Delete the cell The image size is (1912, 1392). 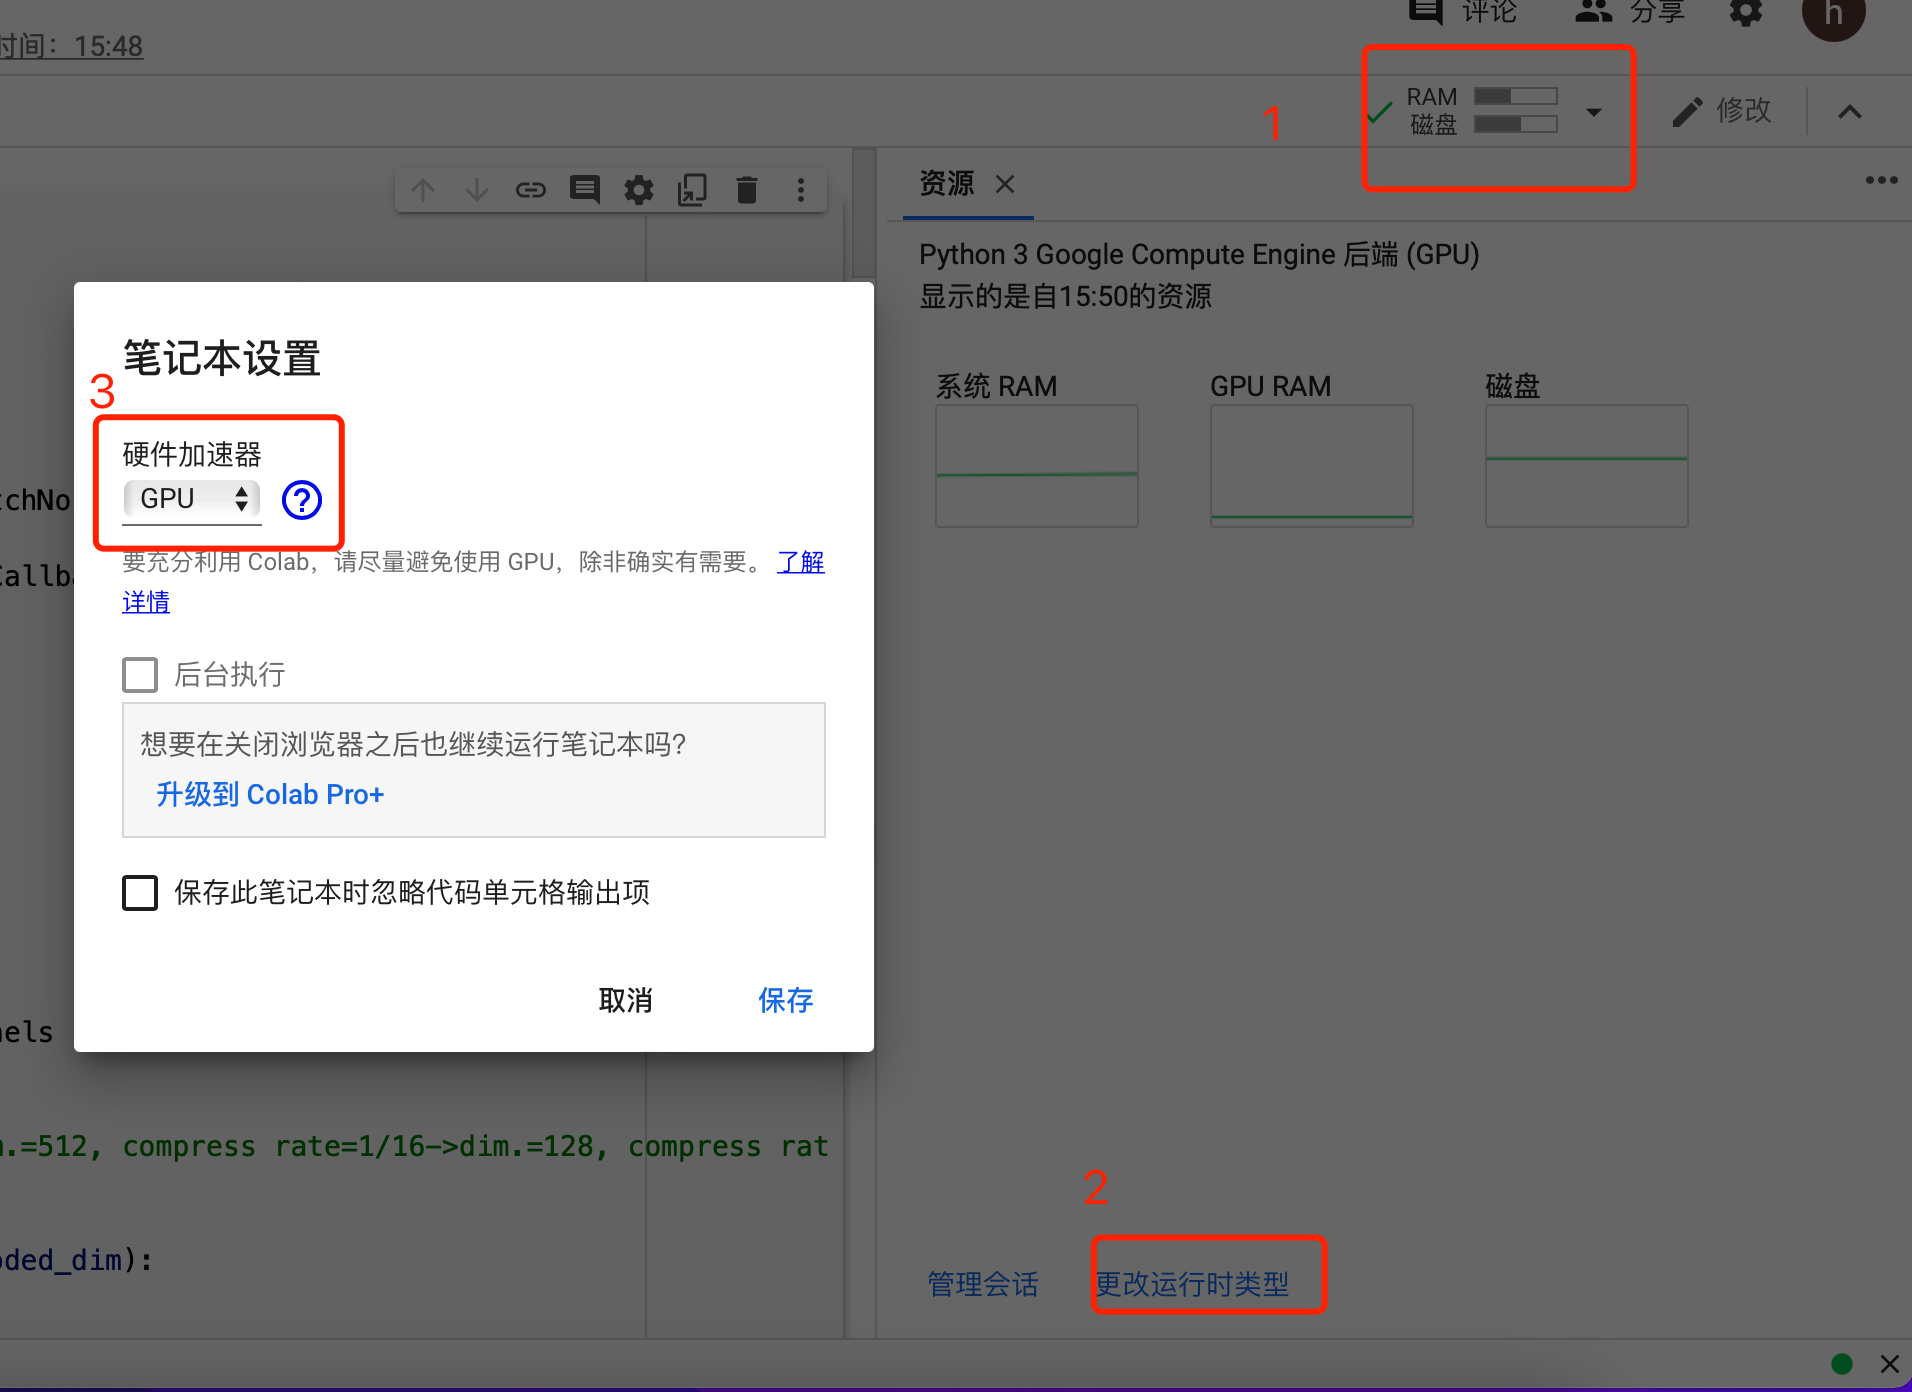tap(747, 189)
